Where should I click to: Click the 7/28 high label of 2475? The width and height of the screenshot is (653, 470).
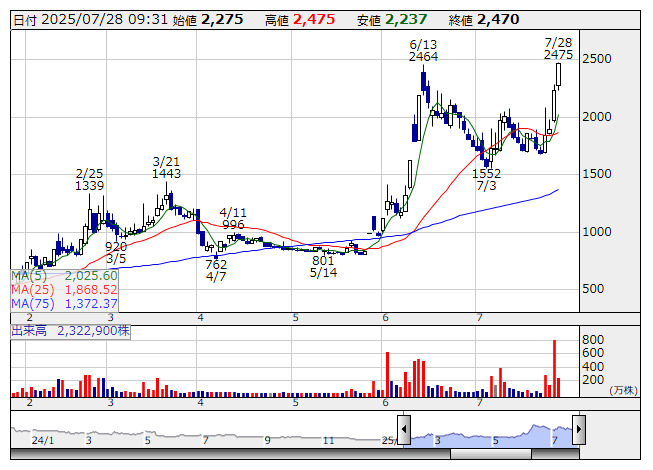(558, 55)
